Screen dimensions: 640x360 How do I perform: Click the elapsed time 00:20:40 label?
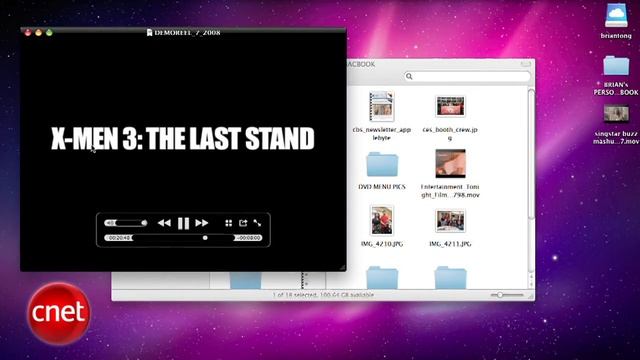(x=119, y=238)
